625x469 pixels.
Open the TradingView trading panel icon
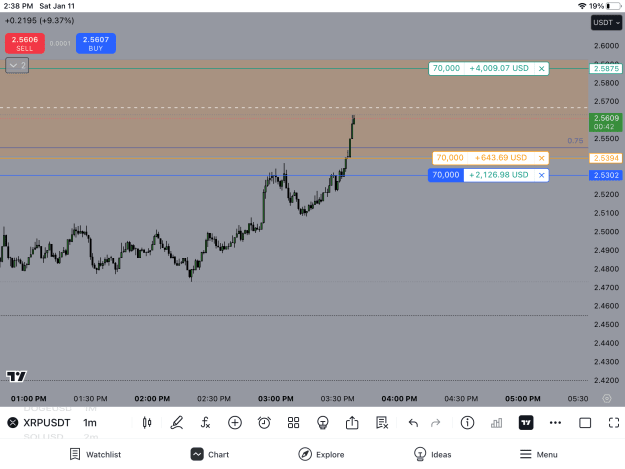coord(526,423)
